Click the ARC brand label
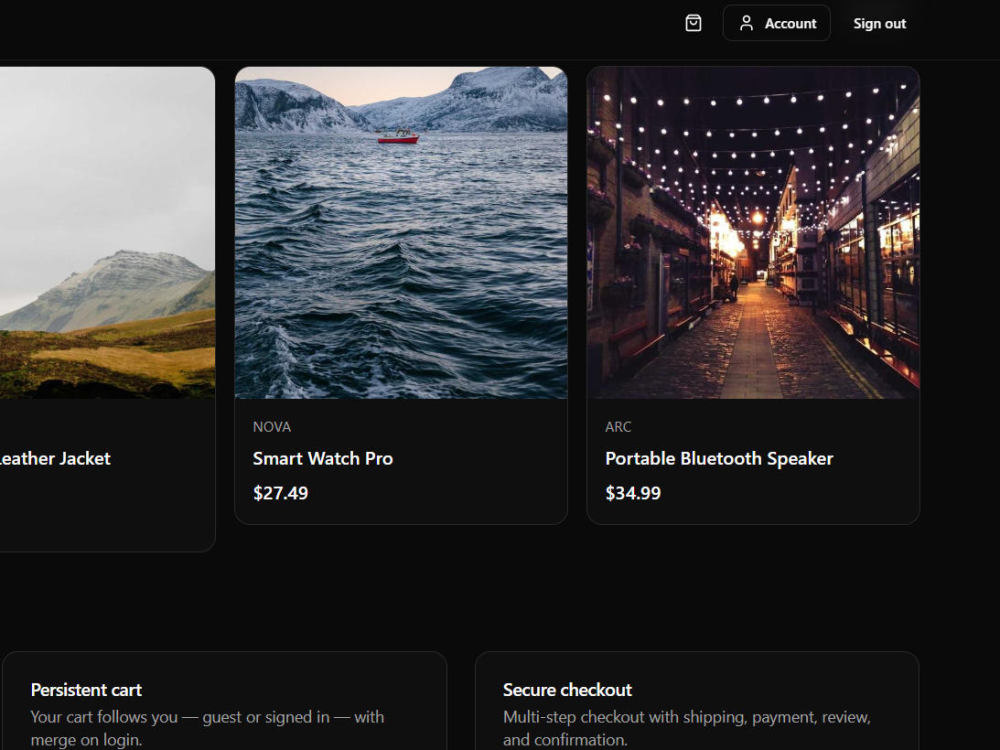Image resolution: width=1000 pixels, height=750 pixels. click(x=618, y=427)
